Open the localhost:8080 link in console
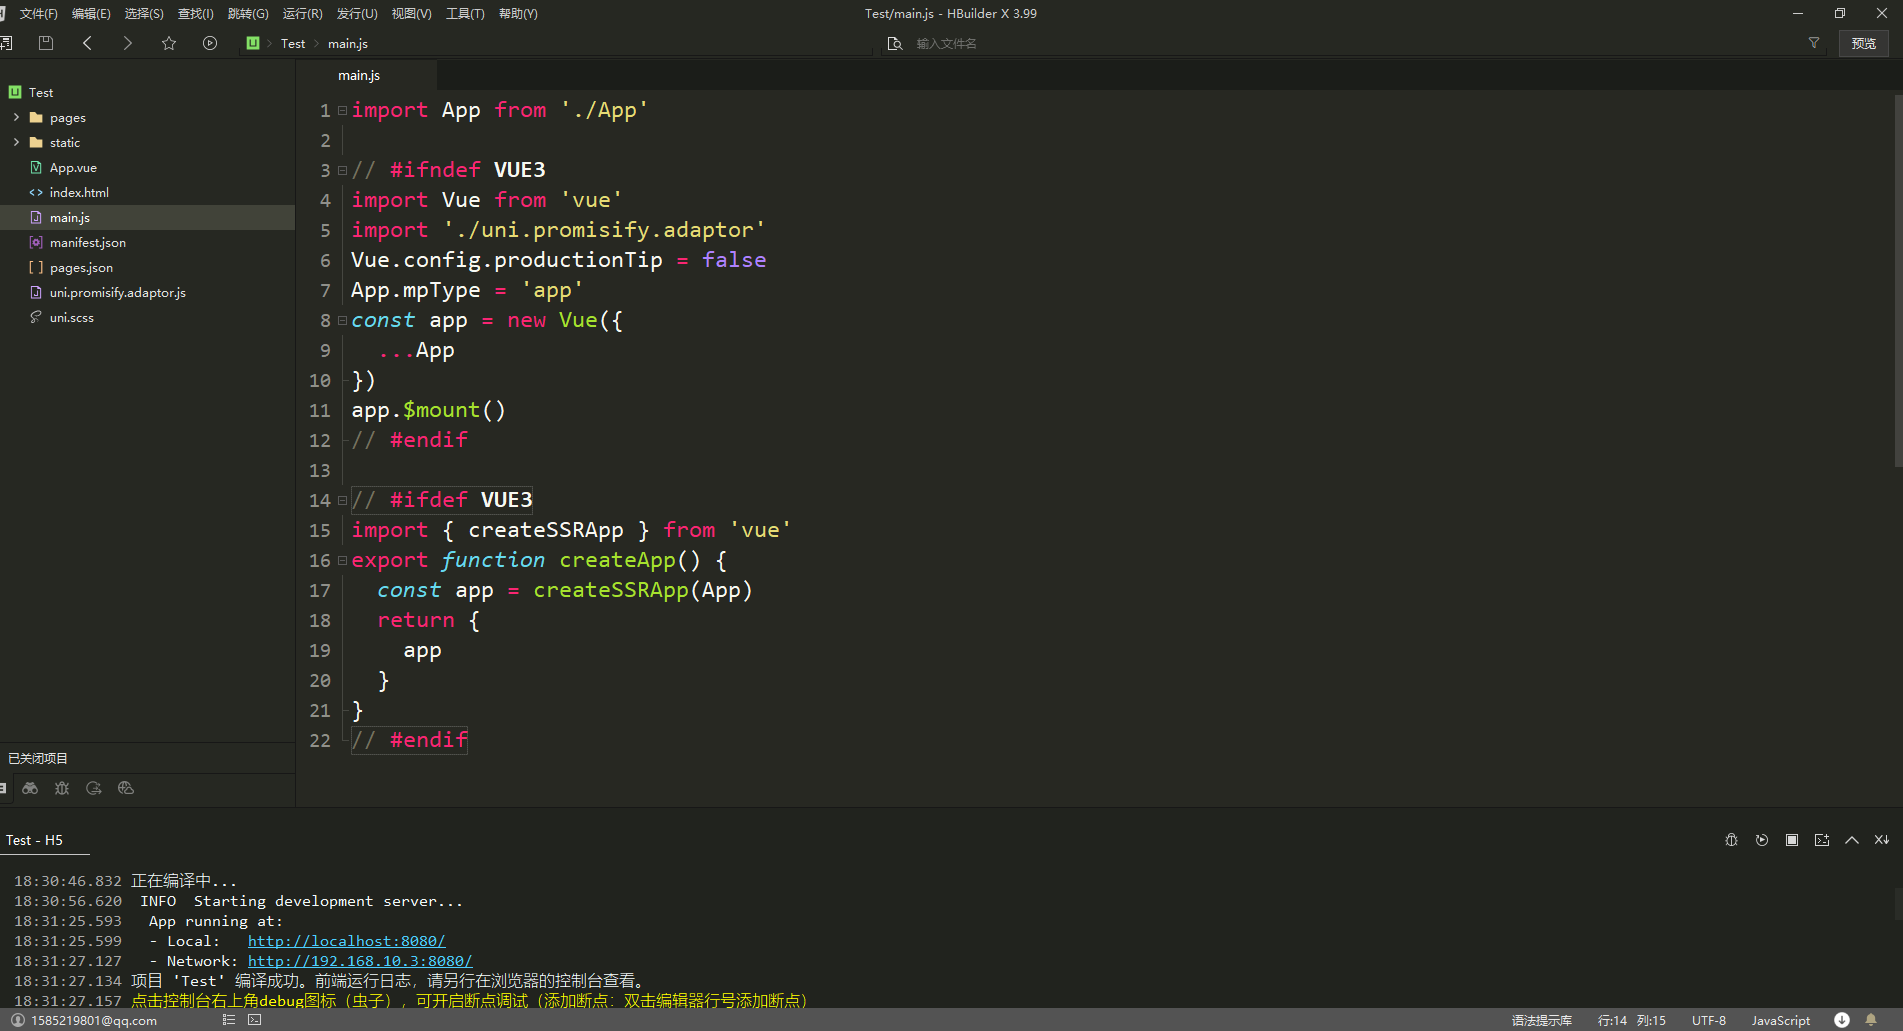The height and width of the screenshot is (1031, 1903). click(x=346, y=941)
